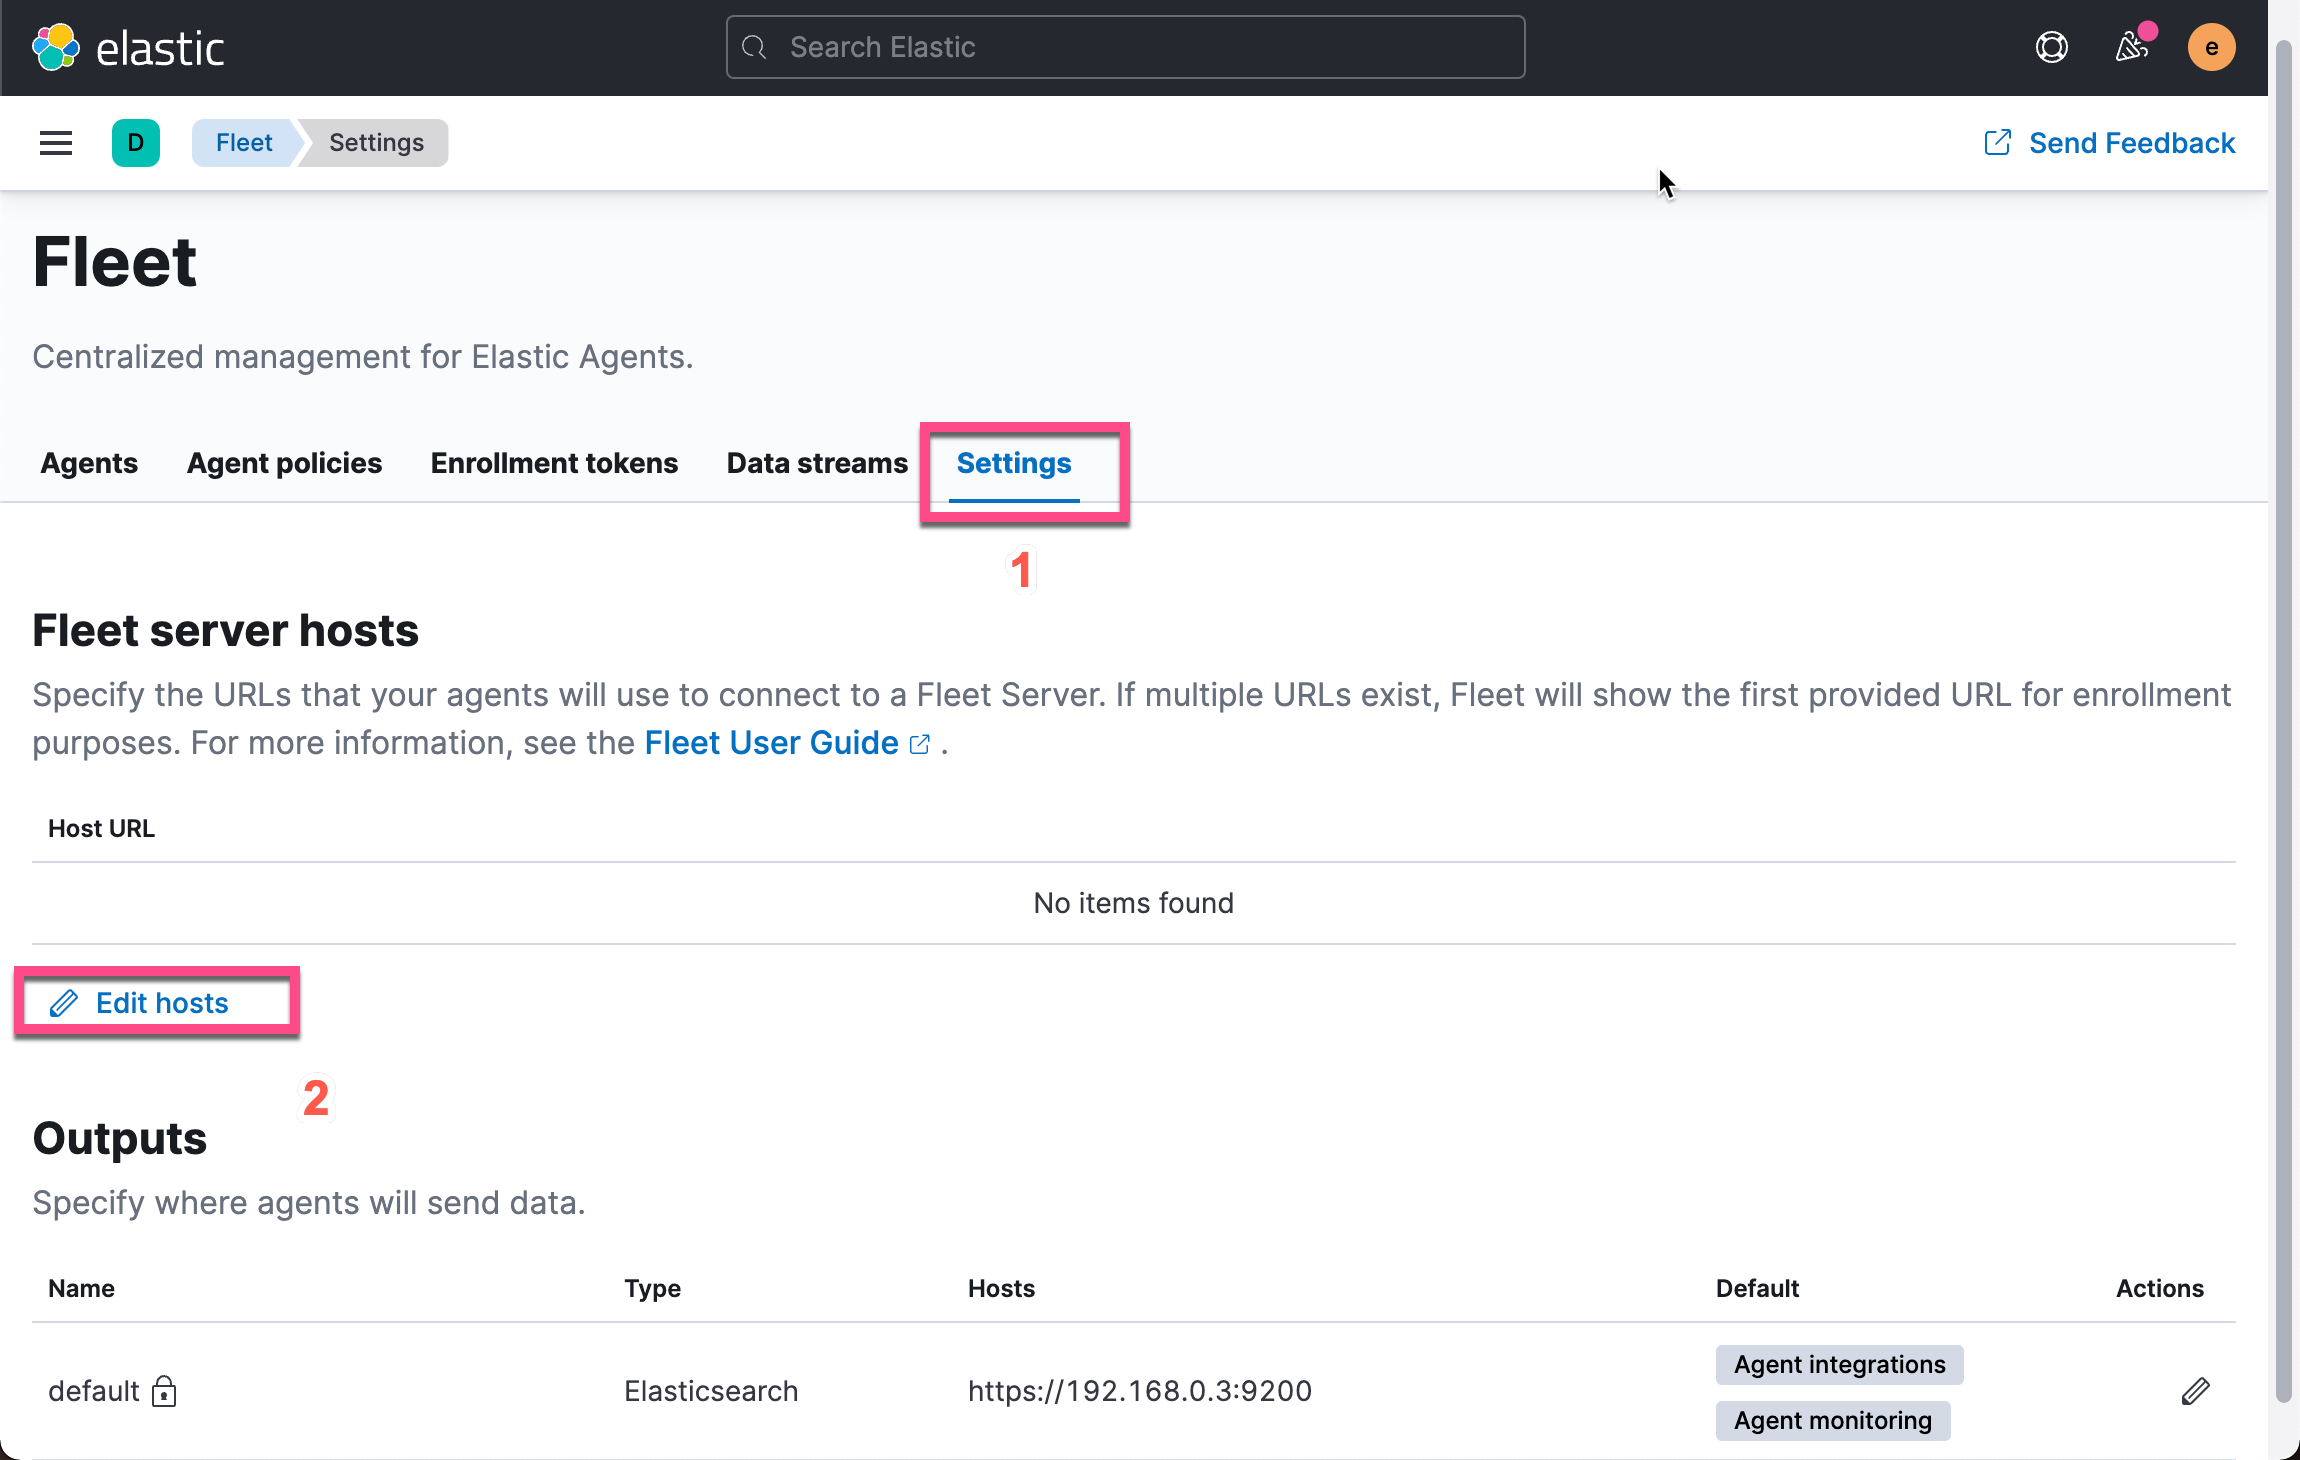The height and width of the screenshot is (1460, 2300).
Task: Click the Elastic logo icon
Action: click(56, 47)
